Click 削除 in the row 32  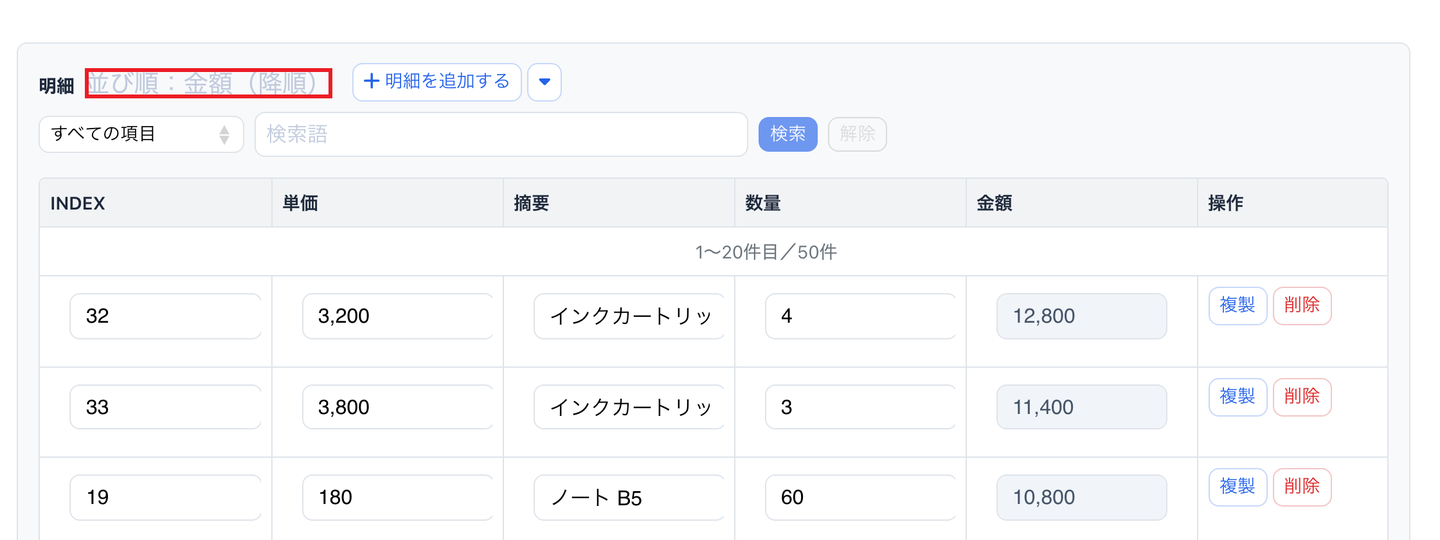coord(1302,306)
